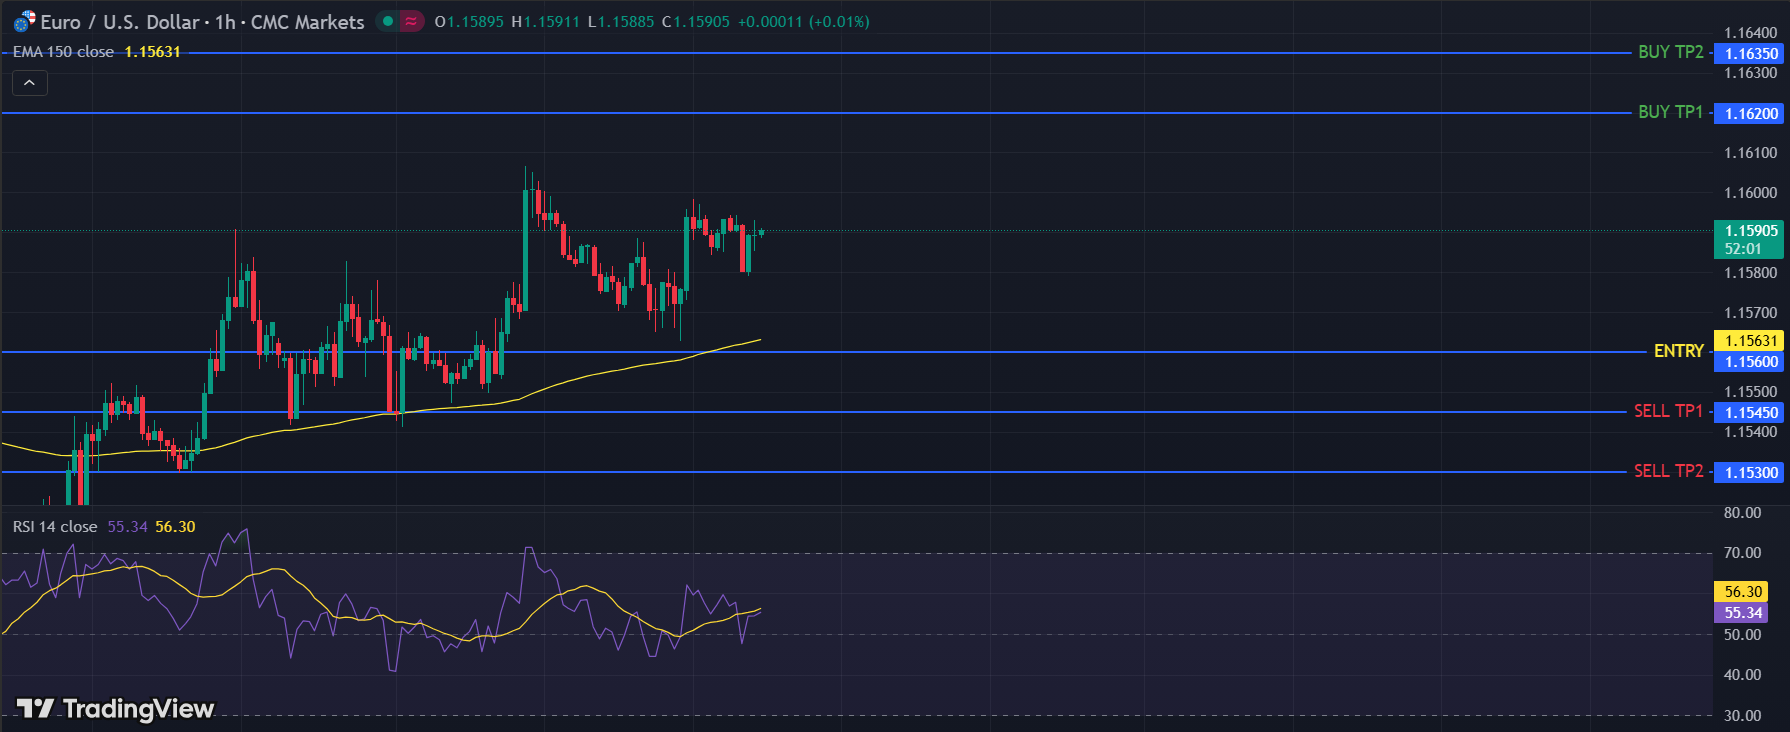1790x732 pixels.
Task: Click the EUR/USD flag icon
Action: (x=24, y=21)
